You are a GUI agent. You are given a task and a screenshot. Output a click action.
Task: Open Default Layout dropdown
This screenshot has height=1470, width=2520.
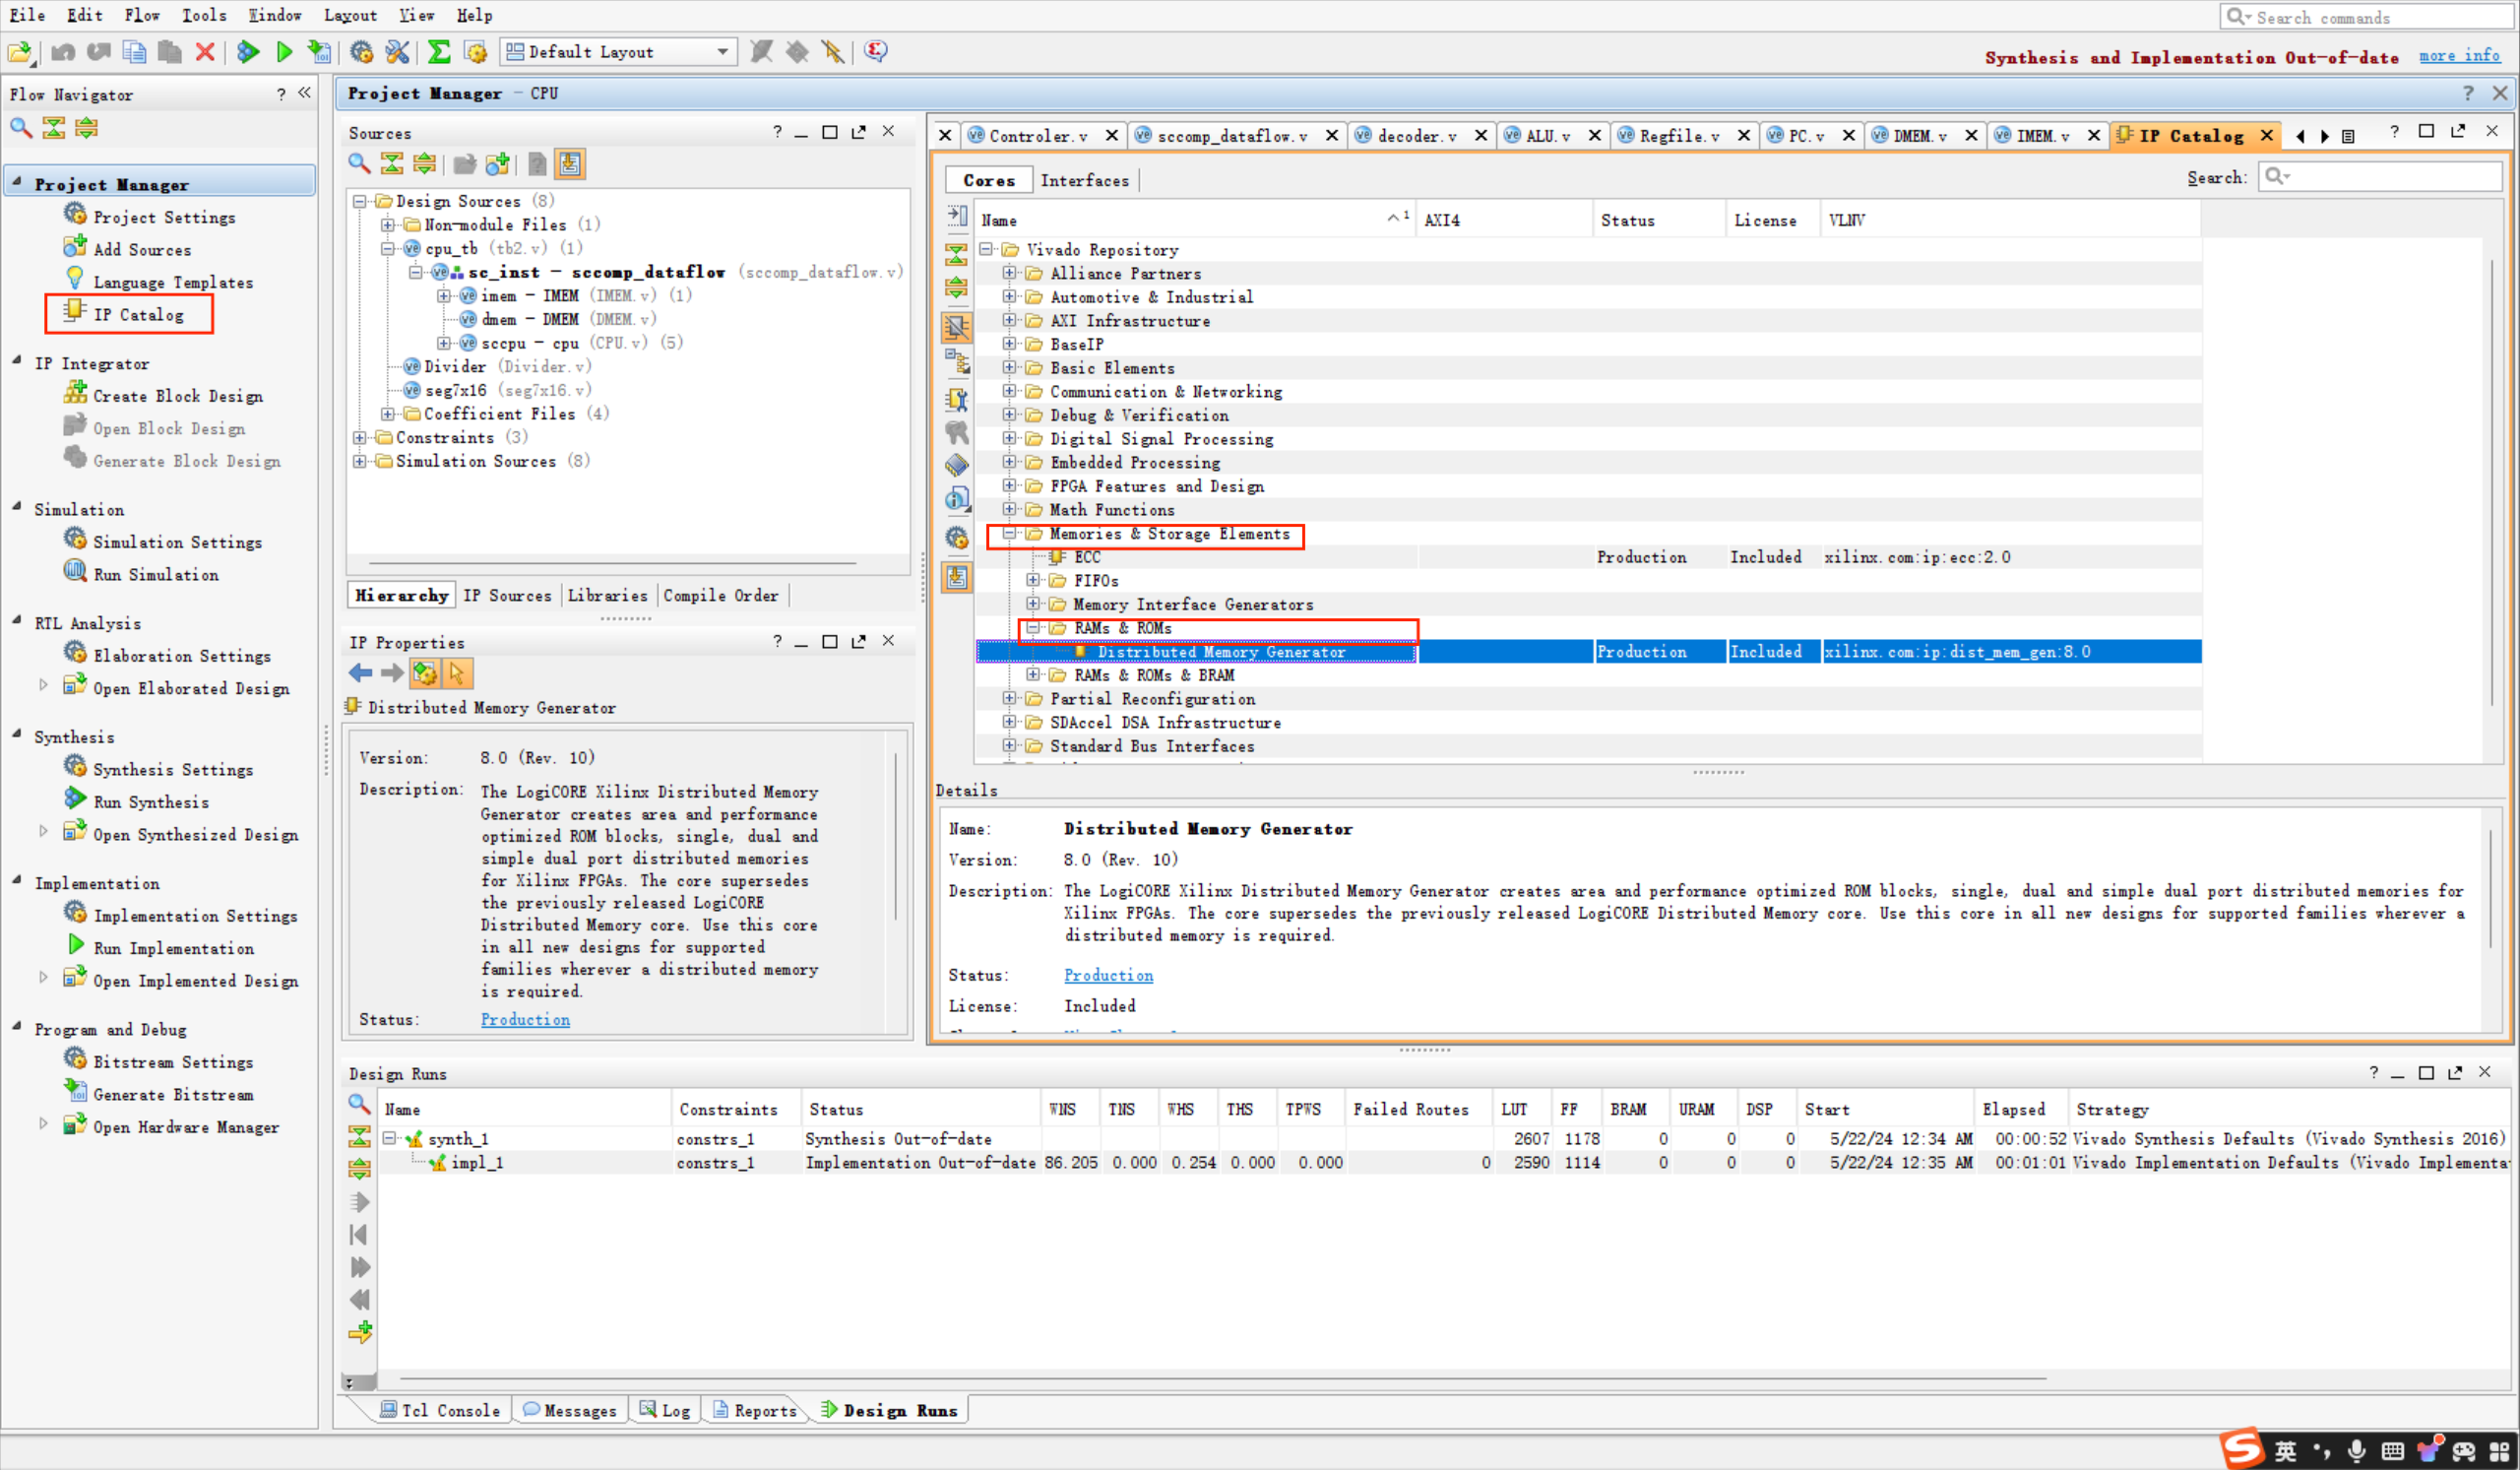(x=618, y=52)
